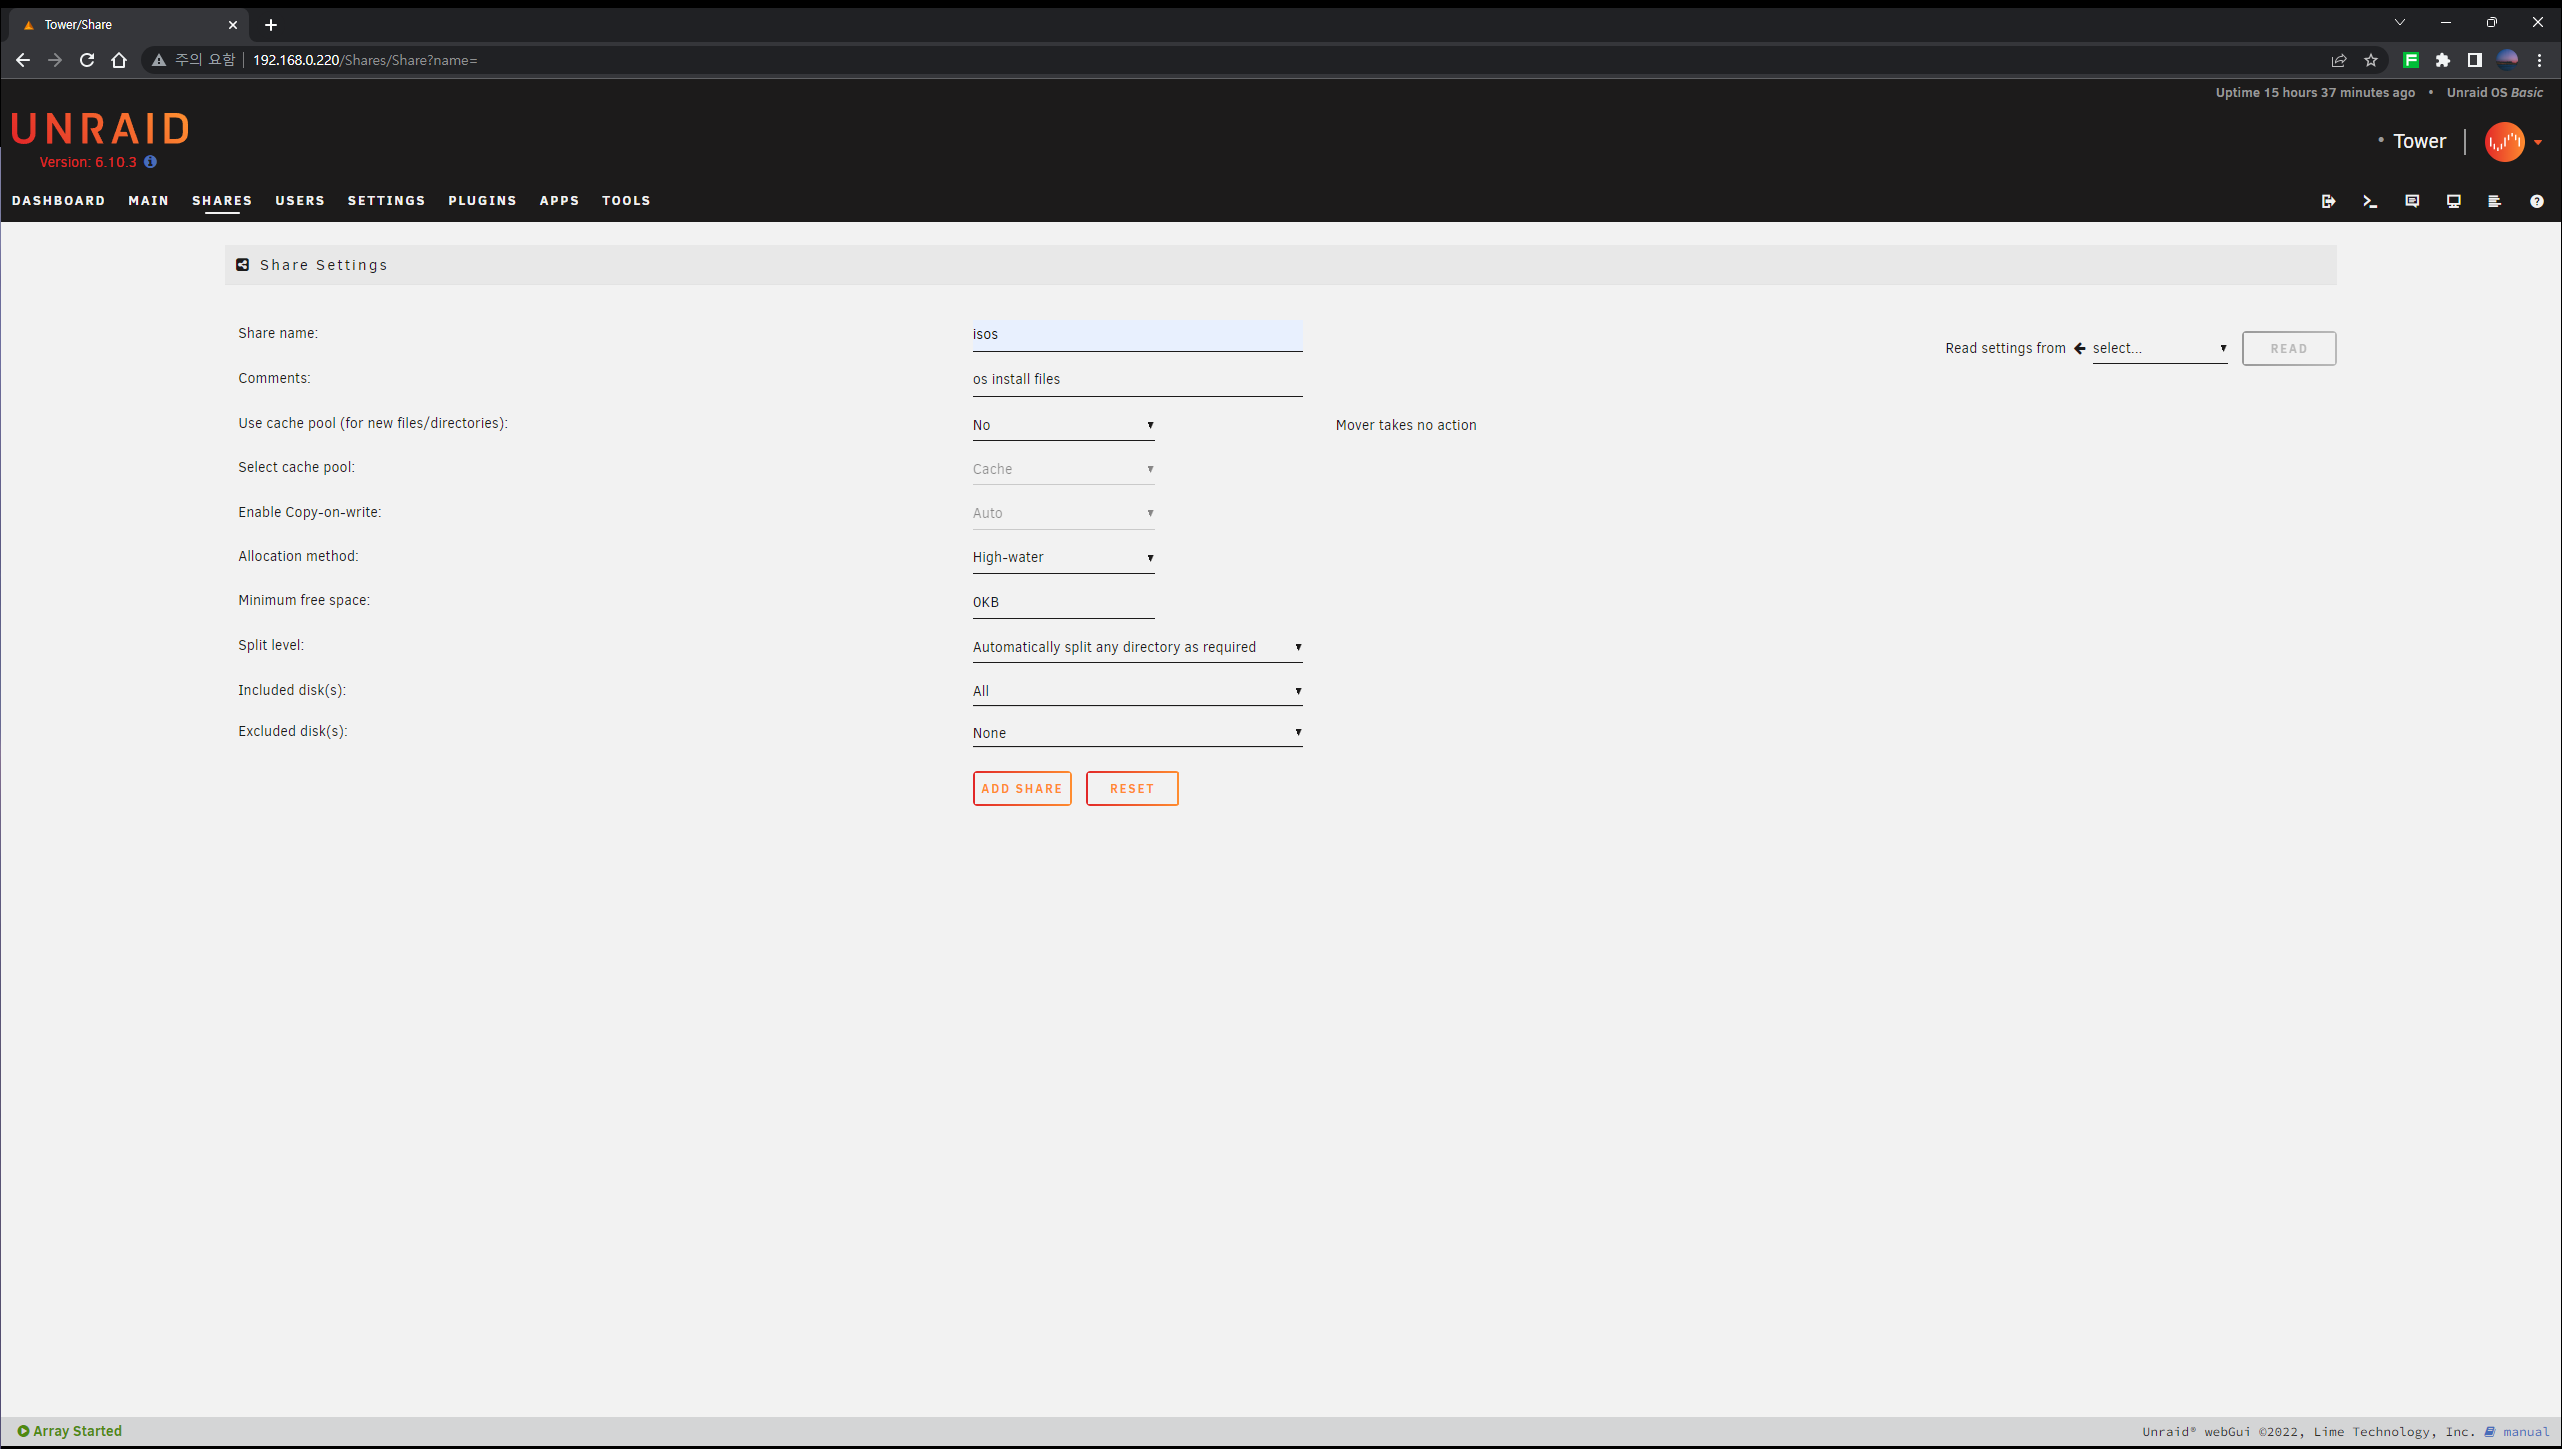Go to the Dashboard menu tab

click(x=58, y=201)
